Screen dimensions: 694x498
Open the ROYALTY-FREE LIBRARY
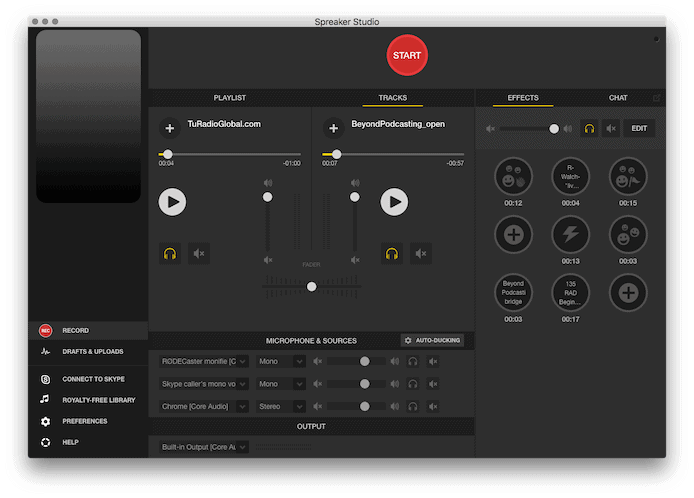pos(88,400)
